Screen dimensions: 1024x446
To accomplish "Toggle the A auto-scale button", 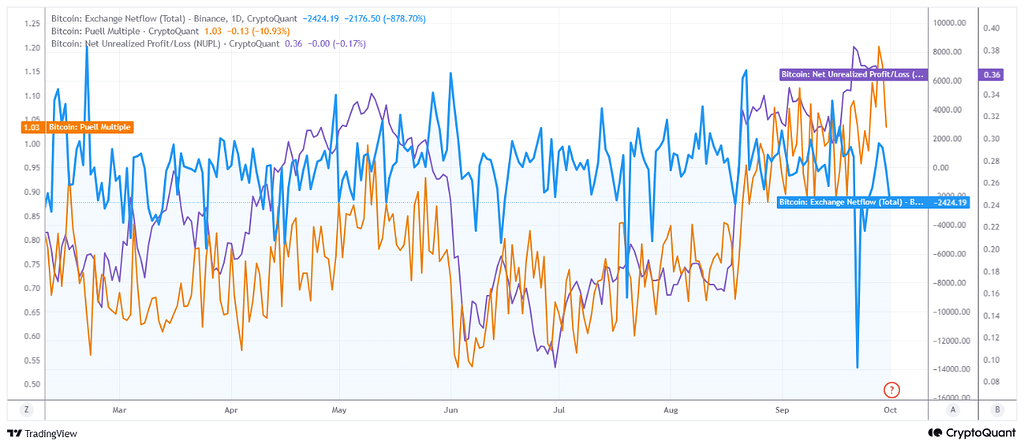I will point(953,410).
